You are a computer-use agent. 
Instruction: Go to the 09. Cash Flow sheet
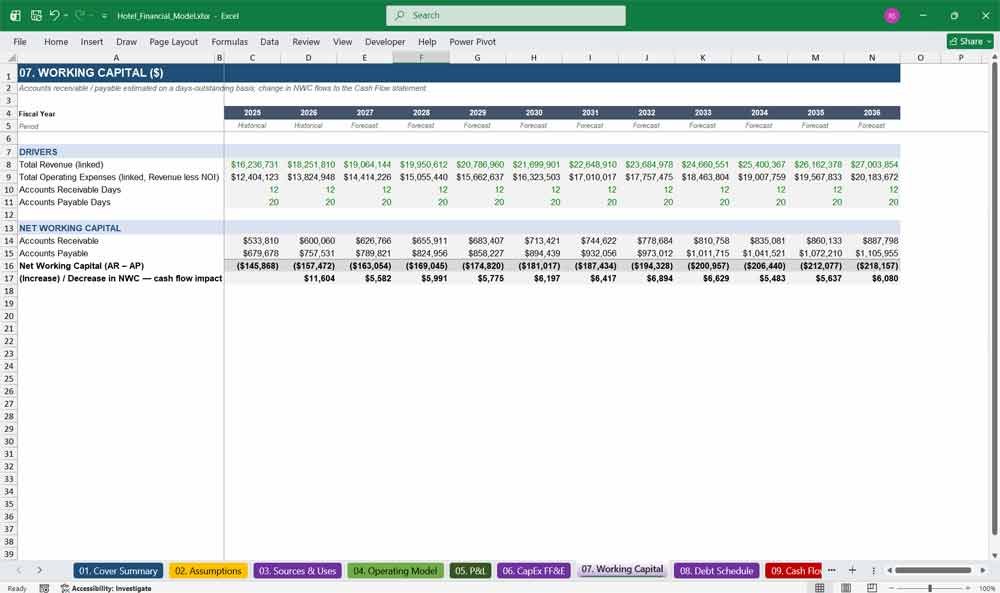(794, 571)
